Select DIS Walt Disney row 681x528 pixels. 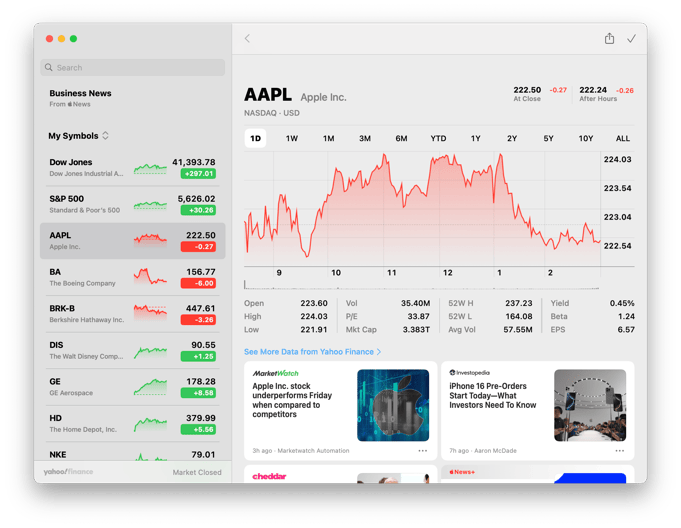click(132, 350)
